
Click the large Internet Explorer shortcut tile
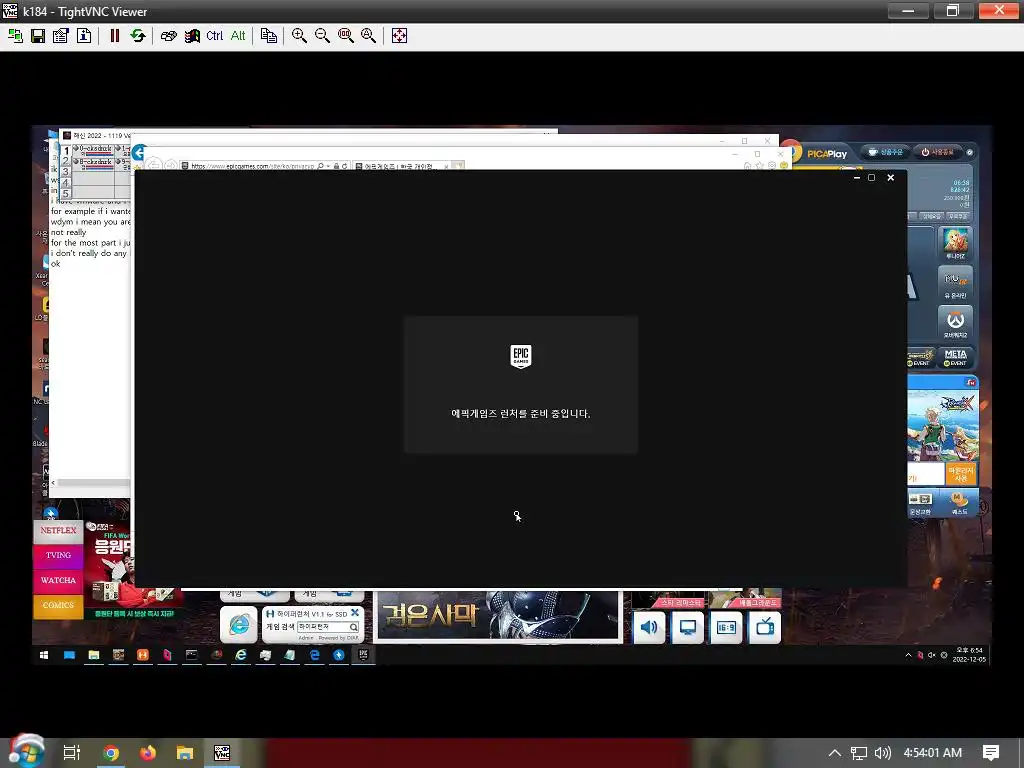(238, 625)
